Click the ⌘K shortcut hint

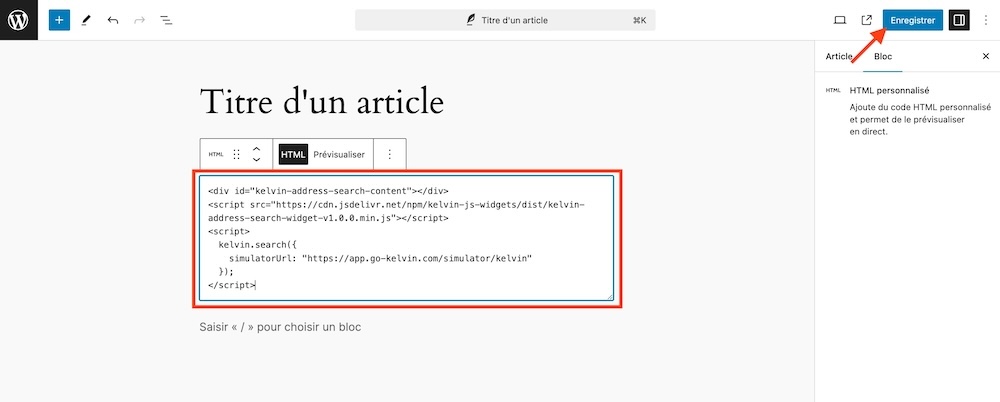639,20
